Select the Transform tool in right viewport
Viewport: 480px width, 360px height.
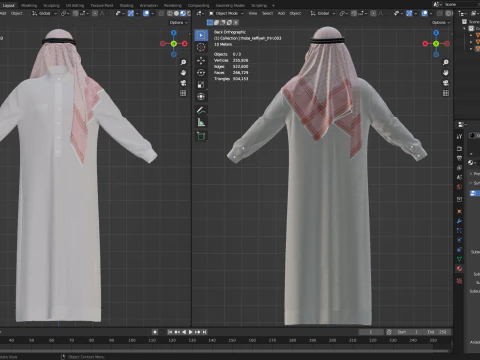201,97
